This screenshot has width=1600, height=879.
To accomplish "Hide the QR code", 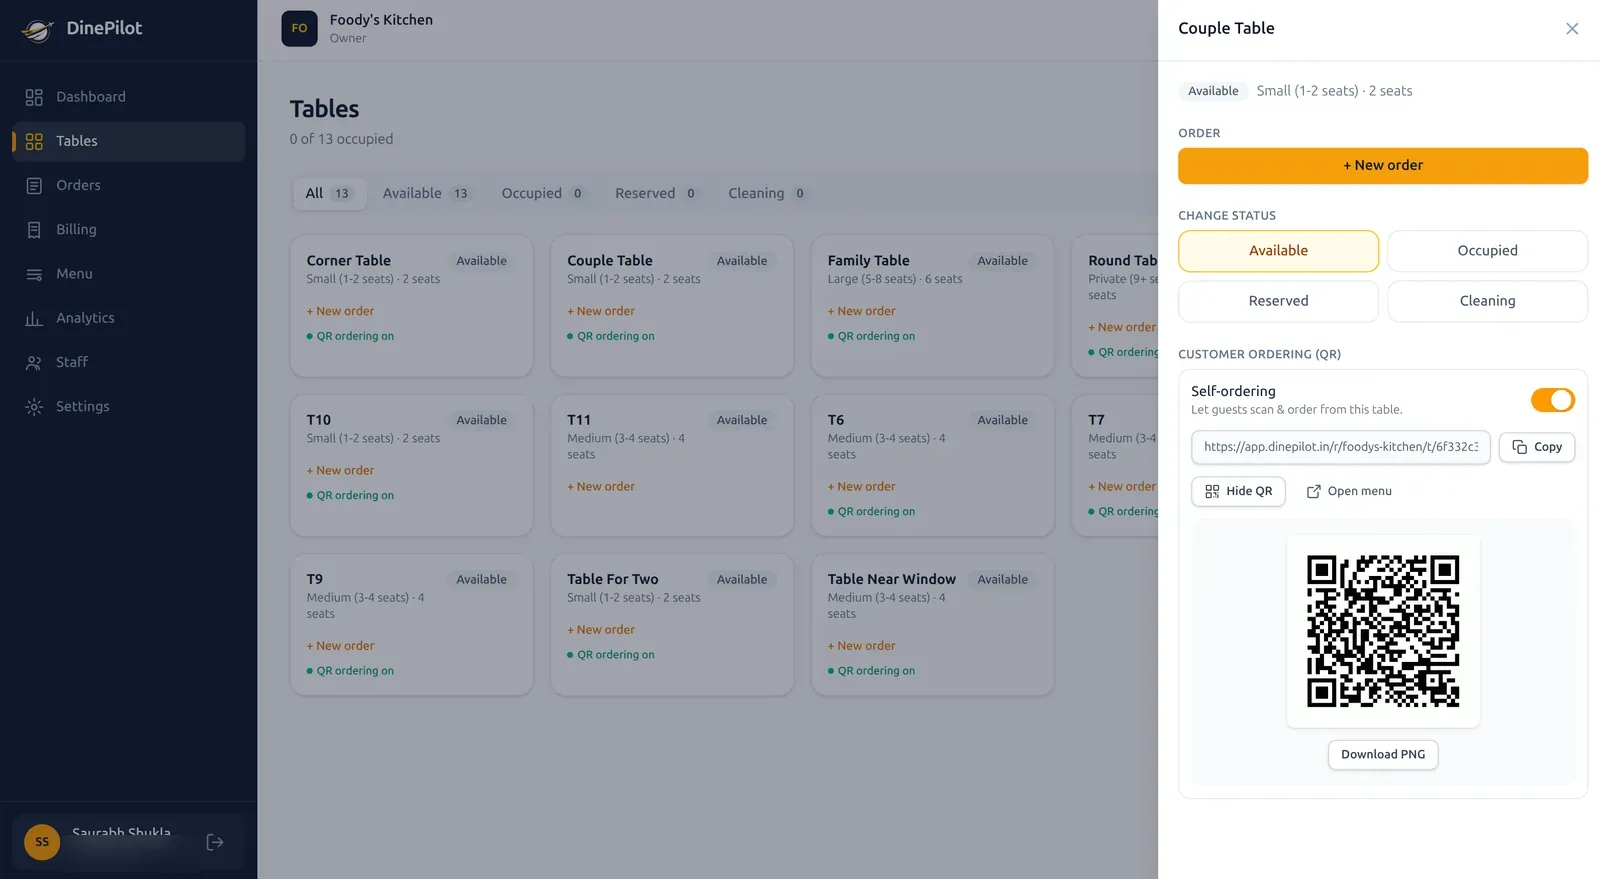I will (1238, 491).
